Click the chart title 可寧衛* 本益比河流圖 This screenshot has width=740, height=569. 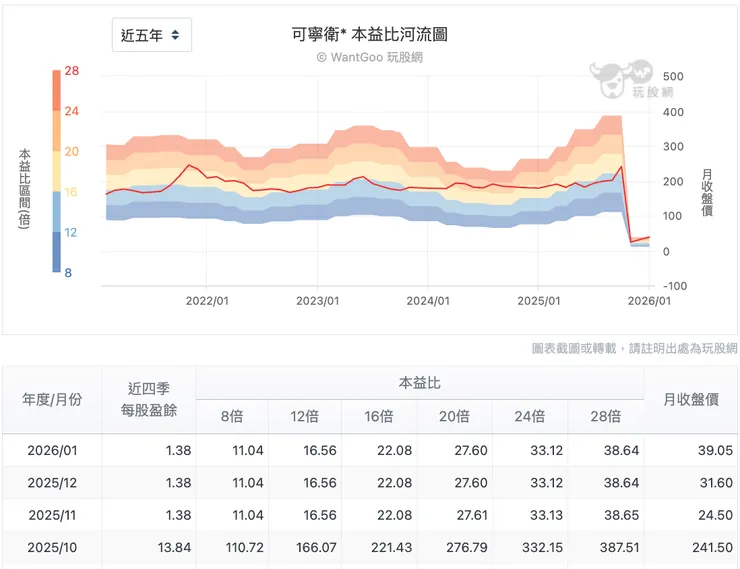[x=370, y=34]
